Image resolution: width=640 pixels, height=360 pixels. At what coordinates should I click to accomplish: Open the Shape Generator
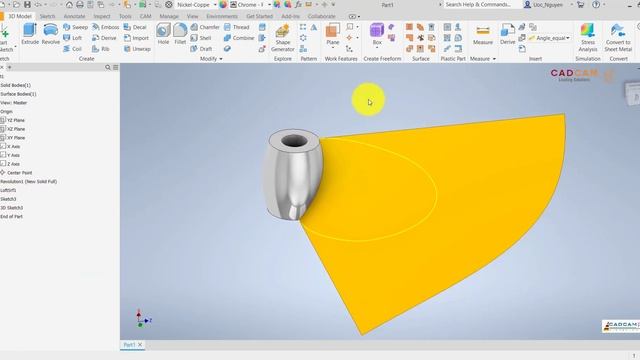tap(282, 38)
